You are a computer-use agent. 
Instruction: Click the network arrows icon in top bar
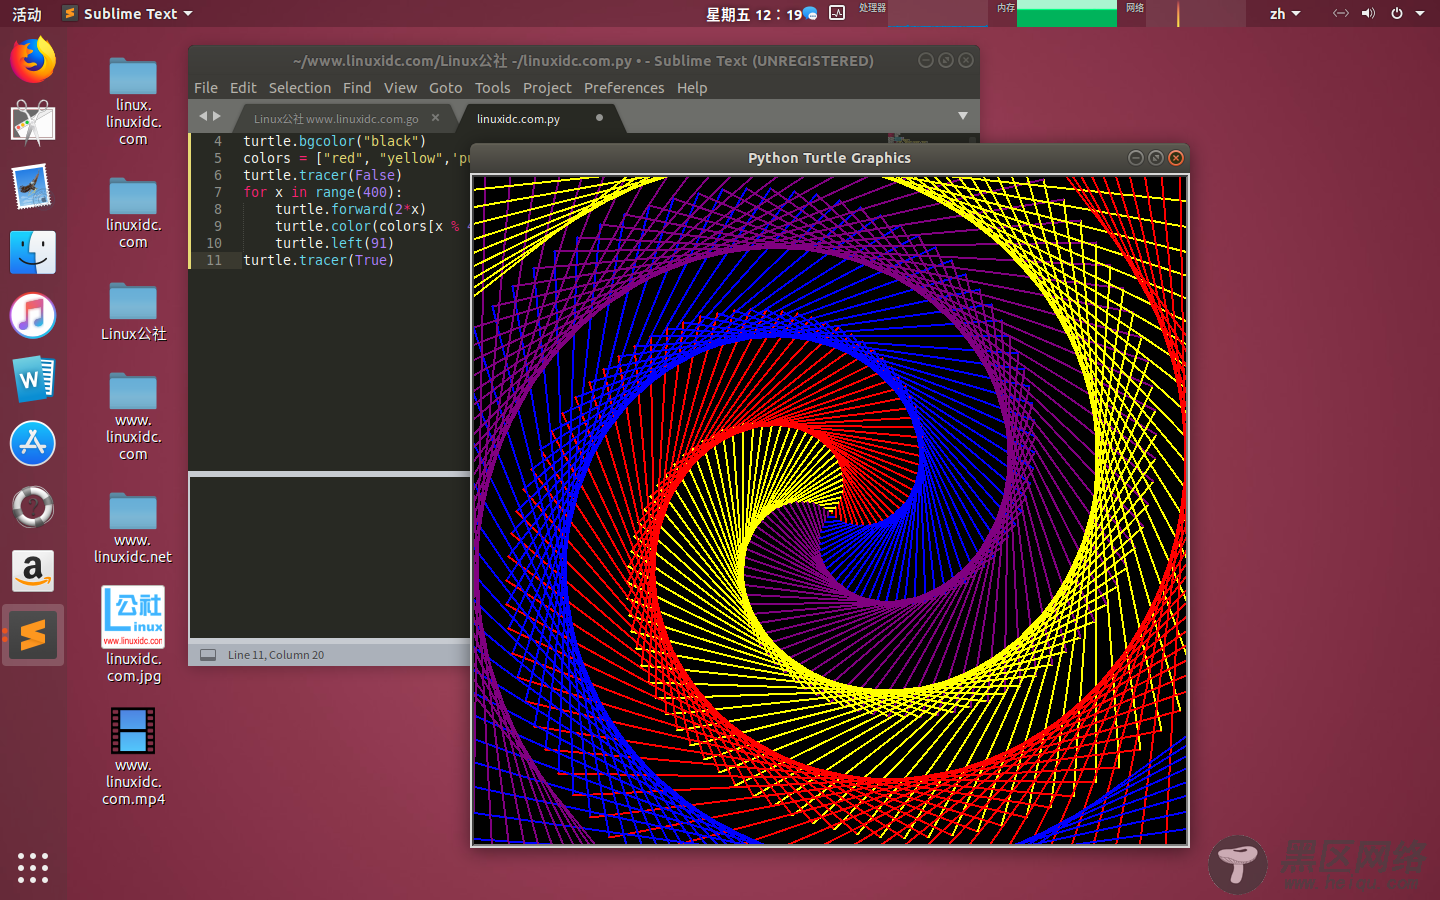click(1341, 14)
